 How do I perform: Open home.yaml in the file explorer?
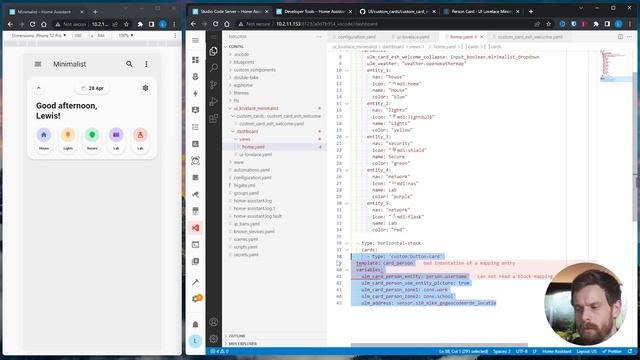click(253, 147)
